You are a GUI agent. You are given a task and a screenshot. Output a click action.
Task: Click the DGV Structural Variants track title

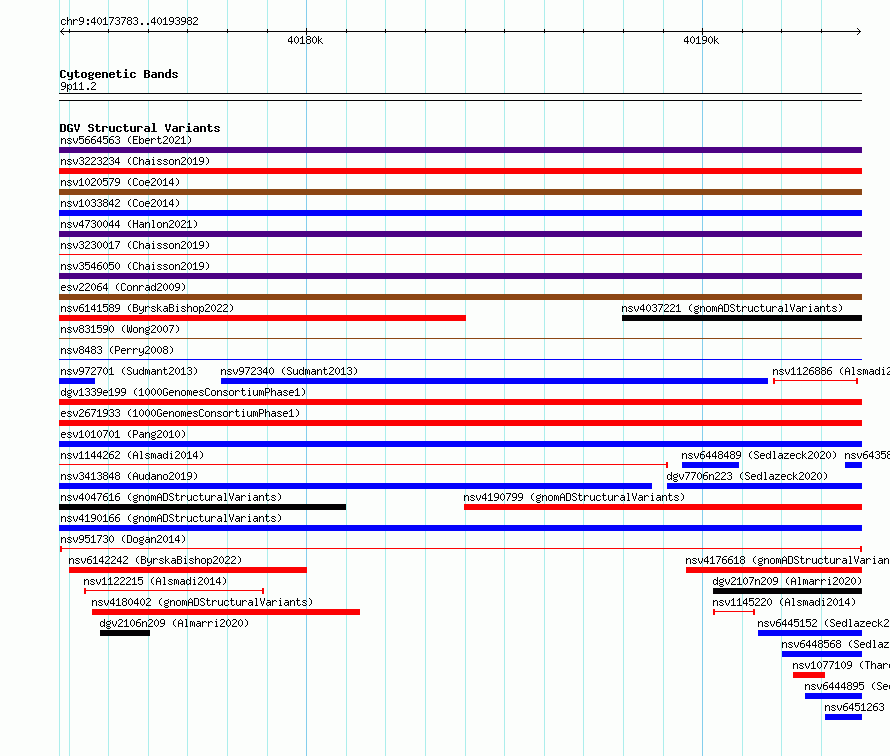tap(140, 128)
